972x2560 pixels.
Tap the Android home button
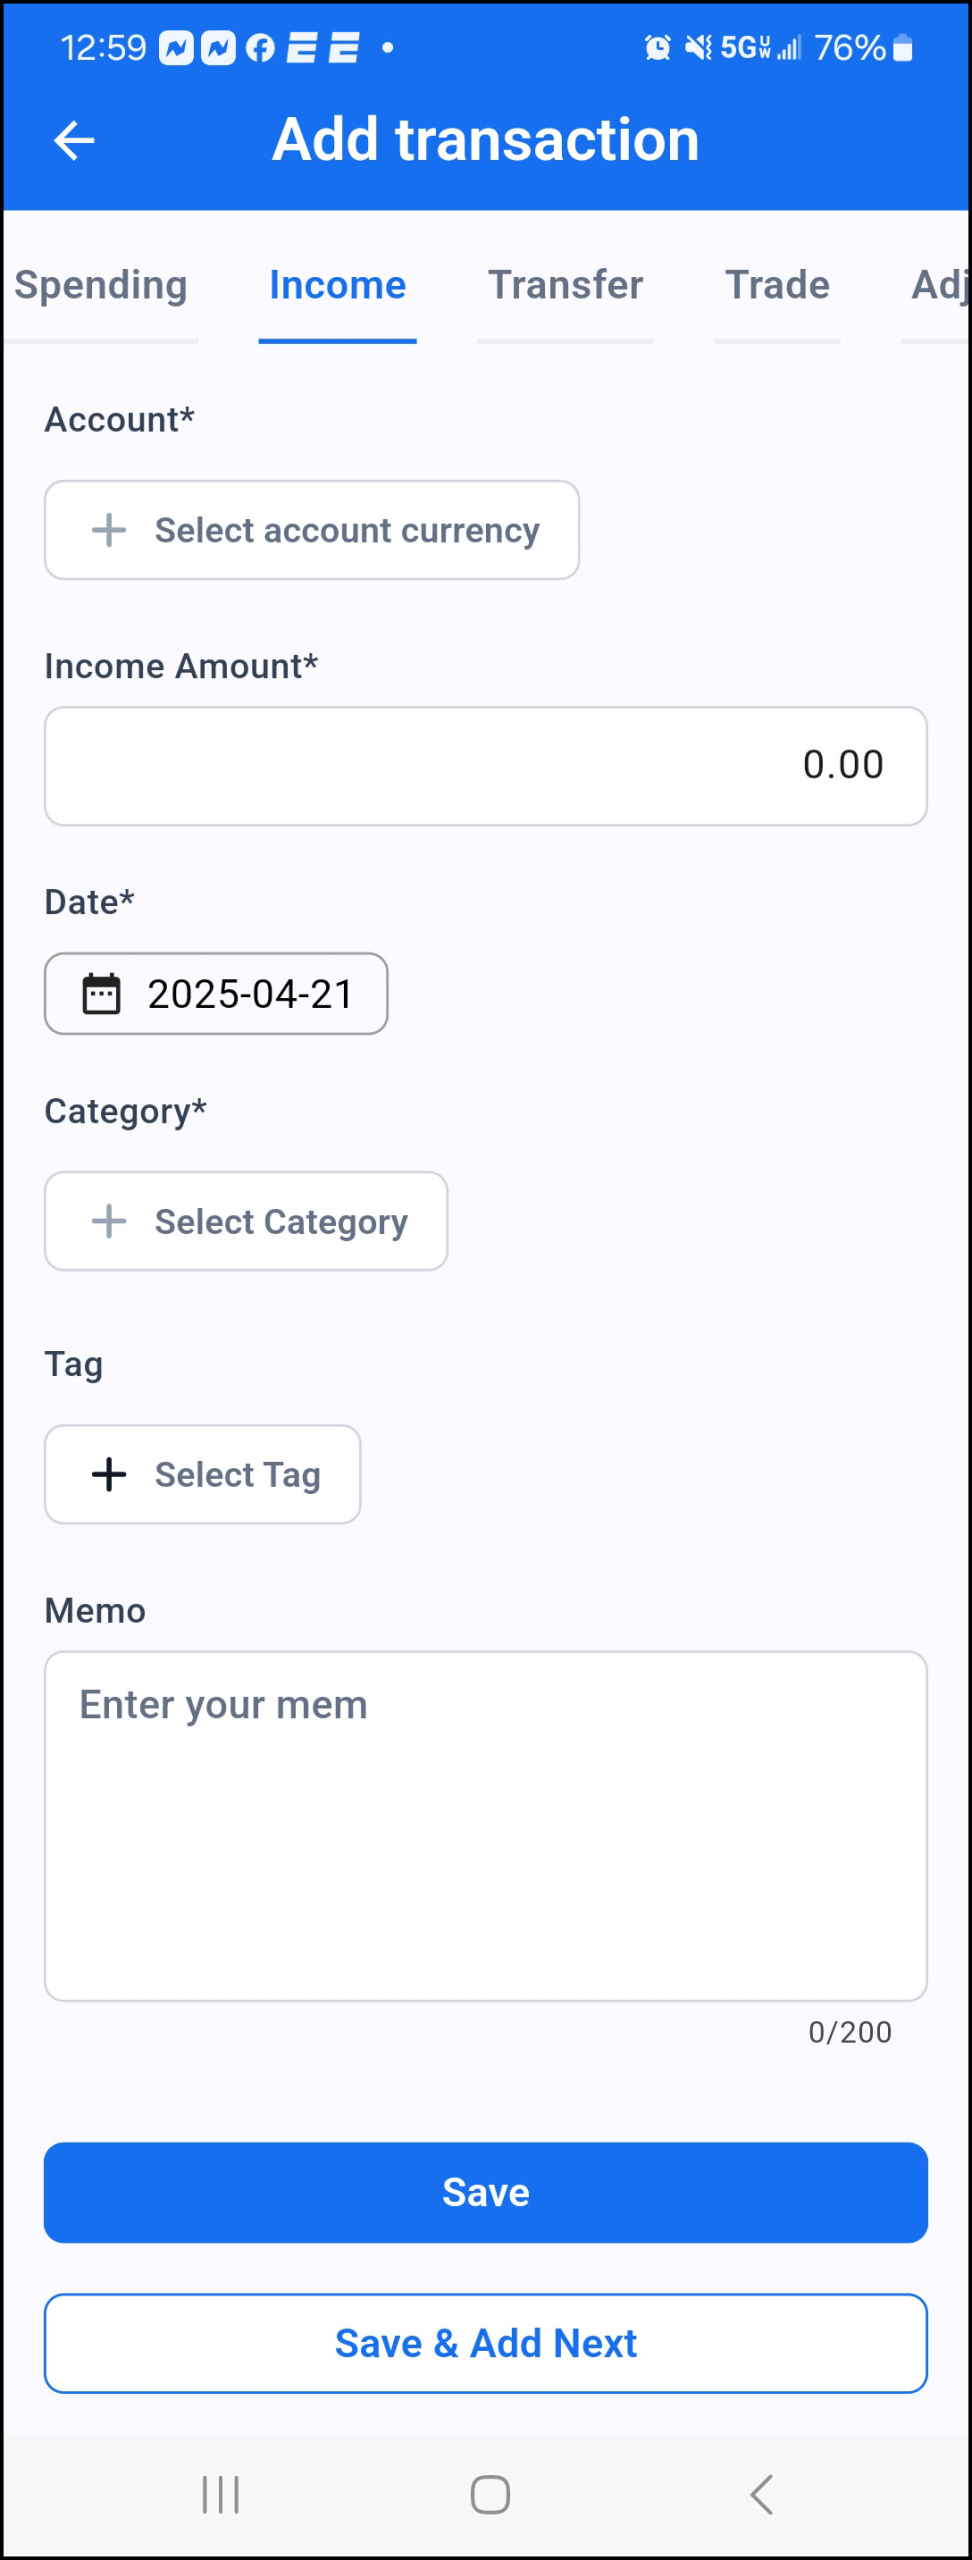tap(490, 2494)
